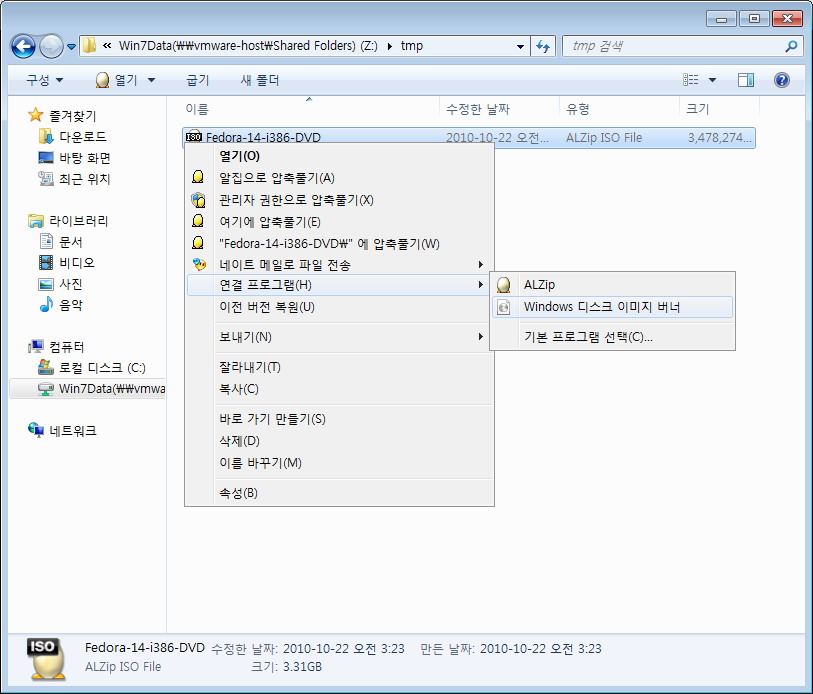Image resolution: width=813 pixels, height=694 pixels.
Task: Choose 이전 버전 복원(U)
Action: coord(339,307)
